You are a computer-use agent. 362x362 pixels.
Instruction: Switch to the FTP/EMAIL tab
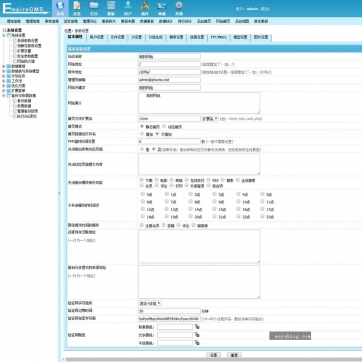click(218, 37)
